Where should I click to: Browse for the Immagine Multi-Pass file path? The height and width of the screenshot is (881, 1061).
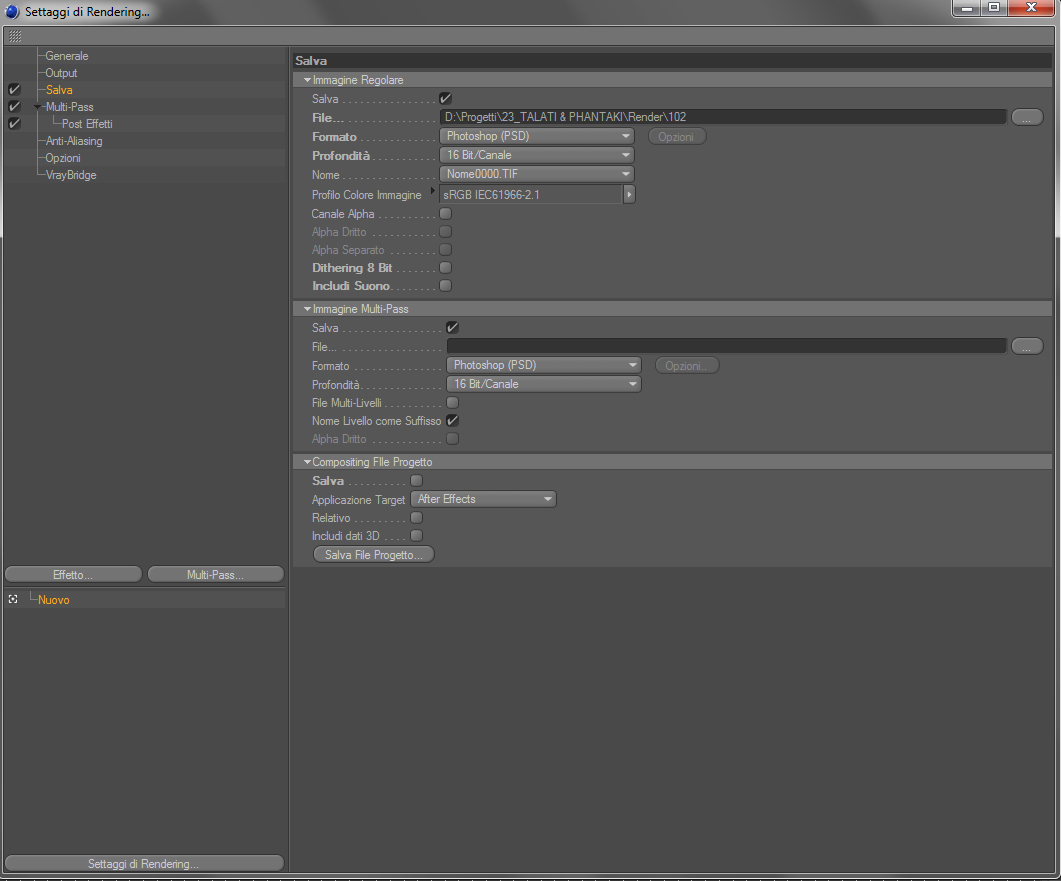[x=1026, y=346]
